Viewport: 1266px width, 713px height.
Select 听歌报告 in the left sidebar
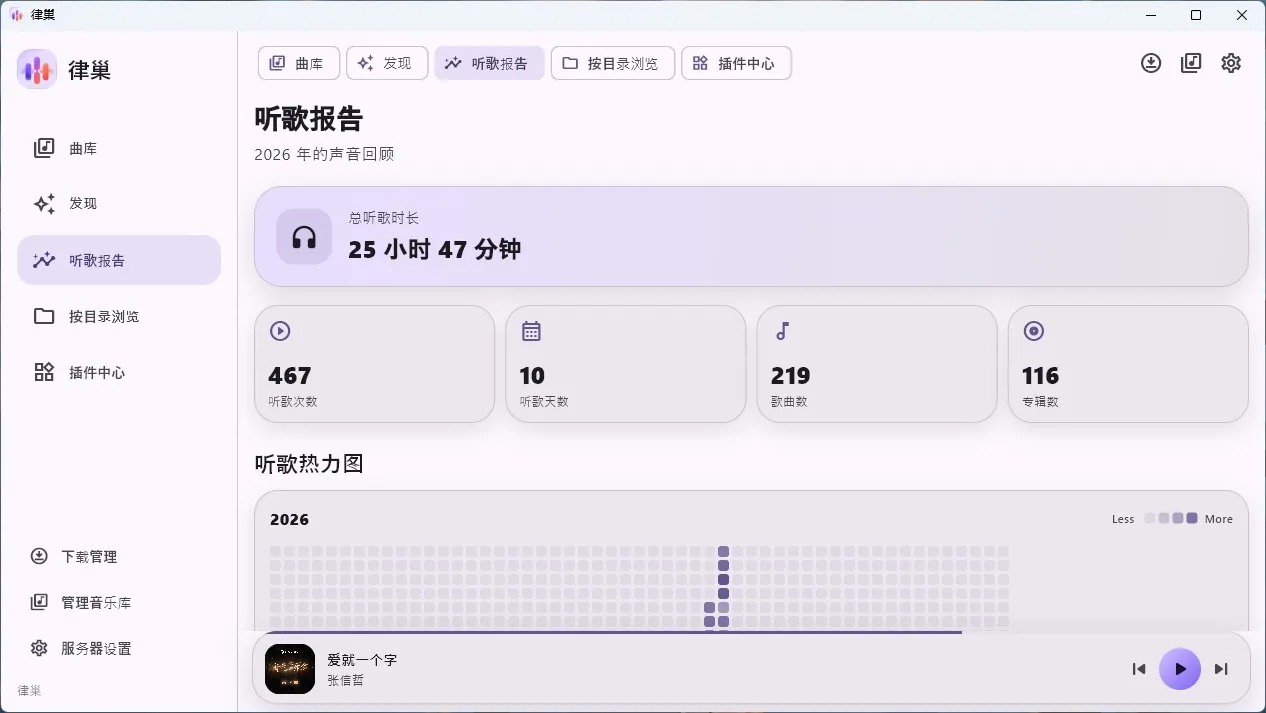point(119,260)
